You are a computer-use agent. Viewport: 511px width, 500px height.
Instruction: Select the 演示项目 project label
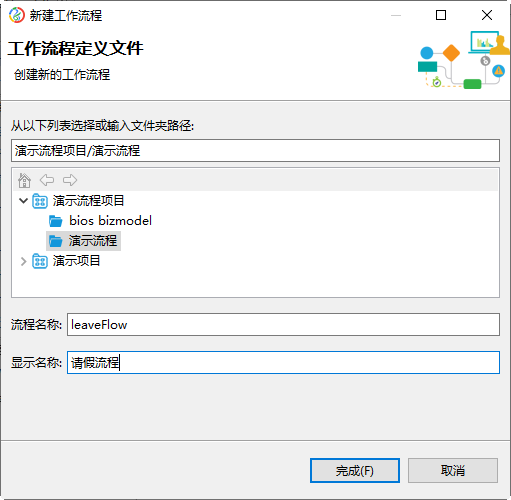76,261
